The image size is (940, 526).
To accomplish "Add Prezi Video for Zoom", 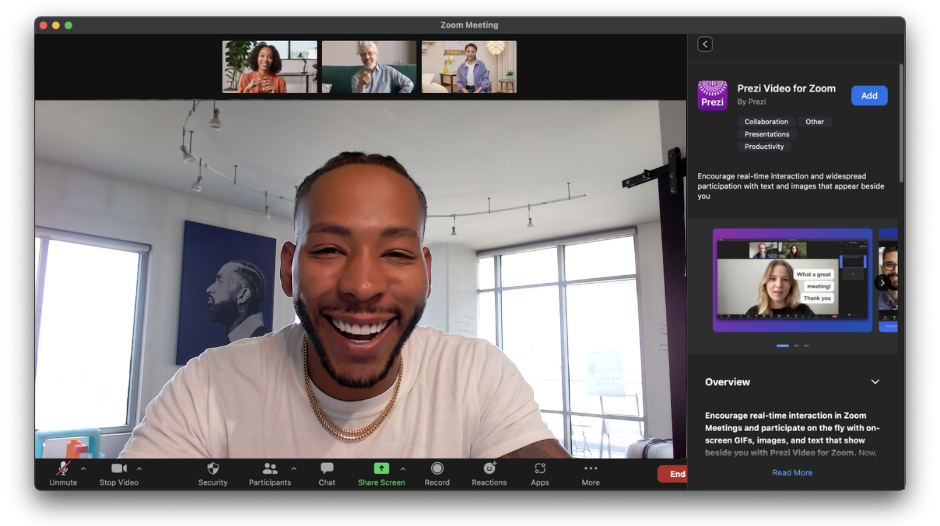I will click(869, 95).
